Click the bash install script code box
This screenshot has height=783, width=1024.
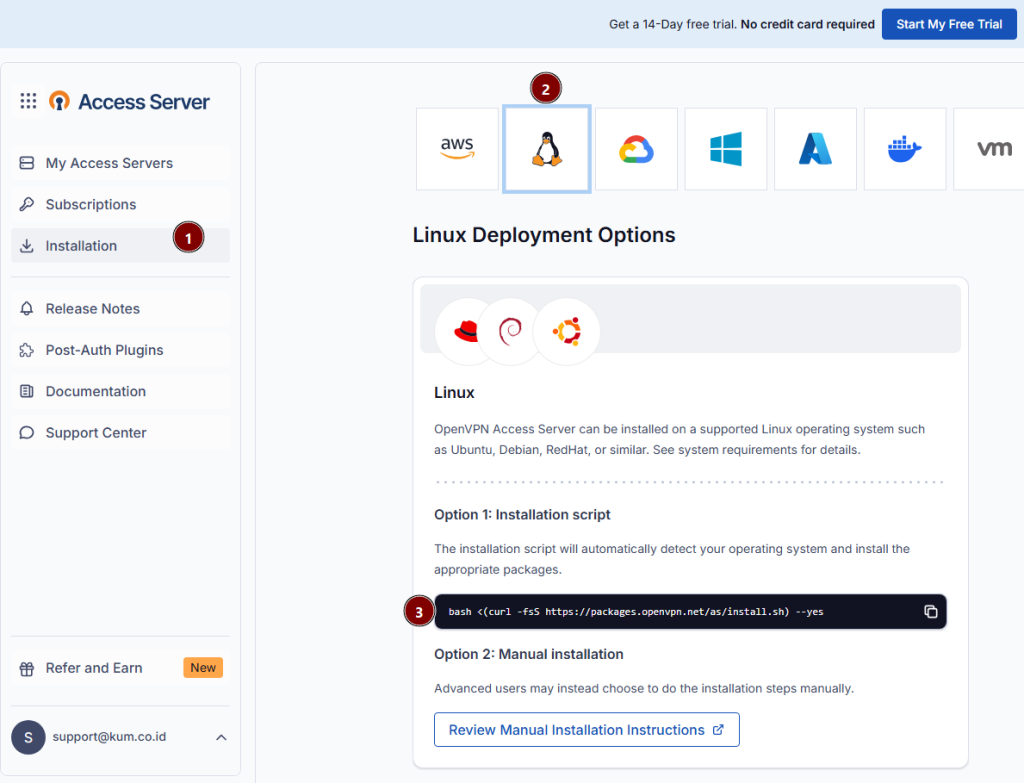click(x=690, y=611)
